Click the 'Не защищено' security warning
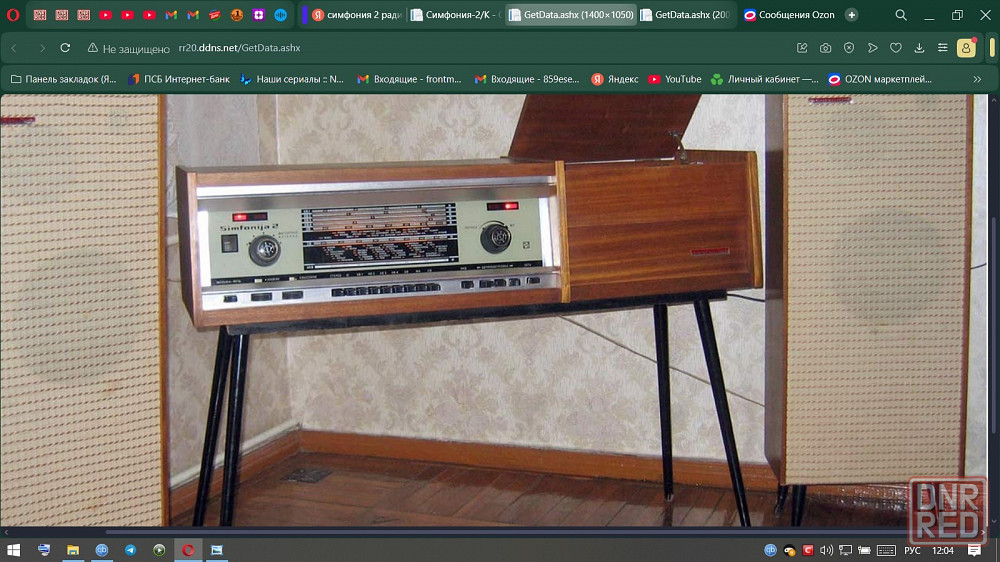1000x562 pixels. point(129,48)
